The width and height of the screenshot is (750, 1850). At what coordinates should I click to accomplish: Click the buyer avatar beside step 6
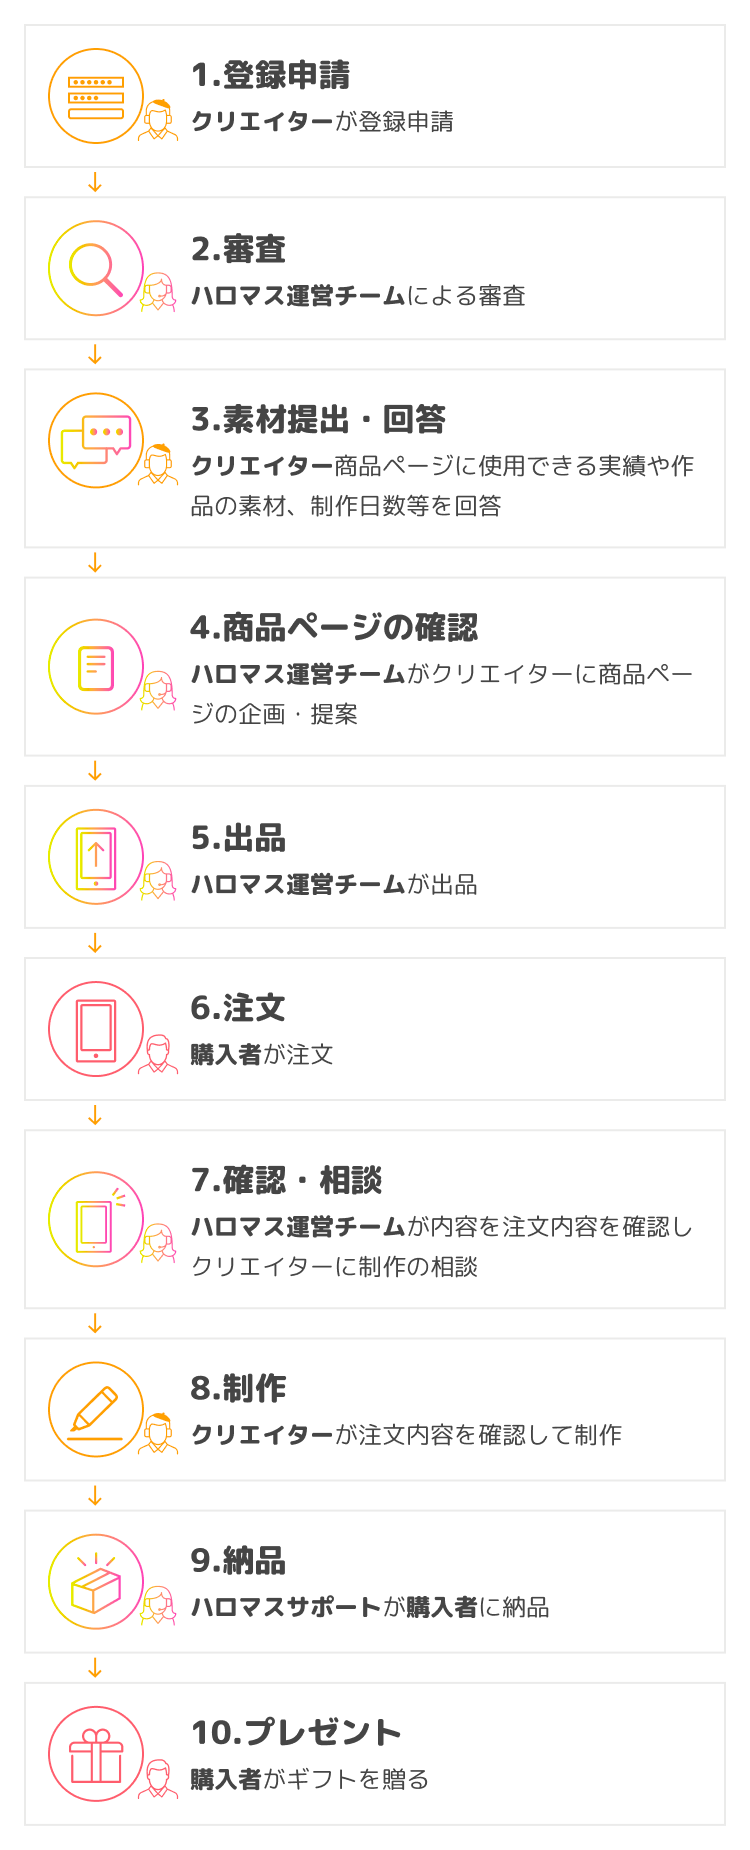pyautogui.click(x=158, y=1054)
